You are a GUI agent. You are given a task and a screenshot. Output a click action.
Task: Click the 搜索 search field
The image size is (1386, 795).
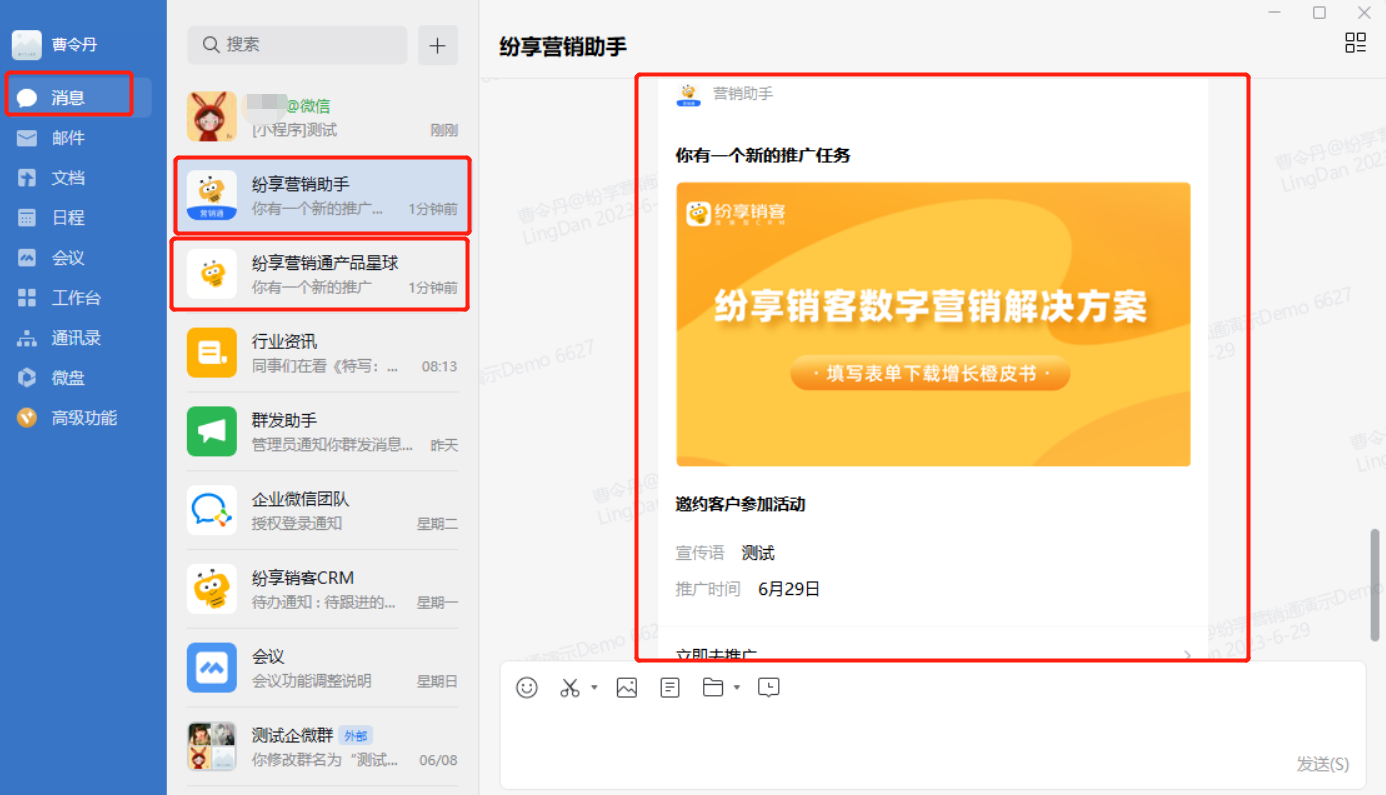[298, 45]
